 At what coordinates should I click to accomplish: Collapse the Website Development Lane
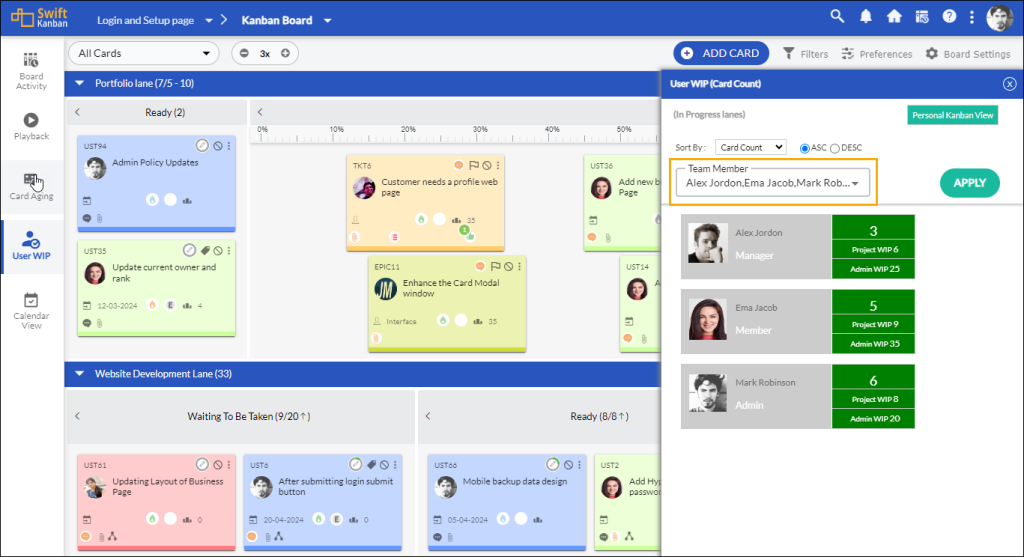[x=80, y=374]
